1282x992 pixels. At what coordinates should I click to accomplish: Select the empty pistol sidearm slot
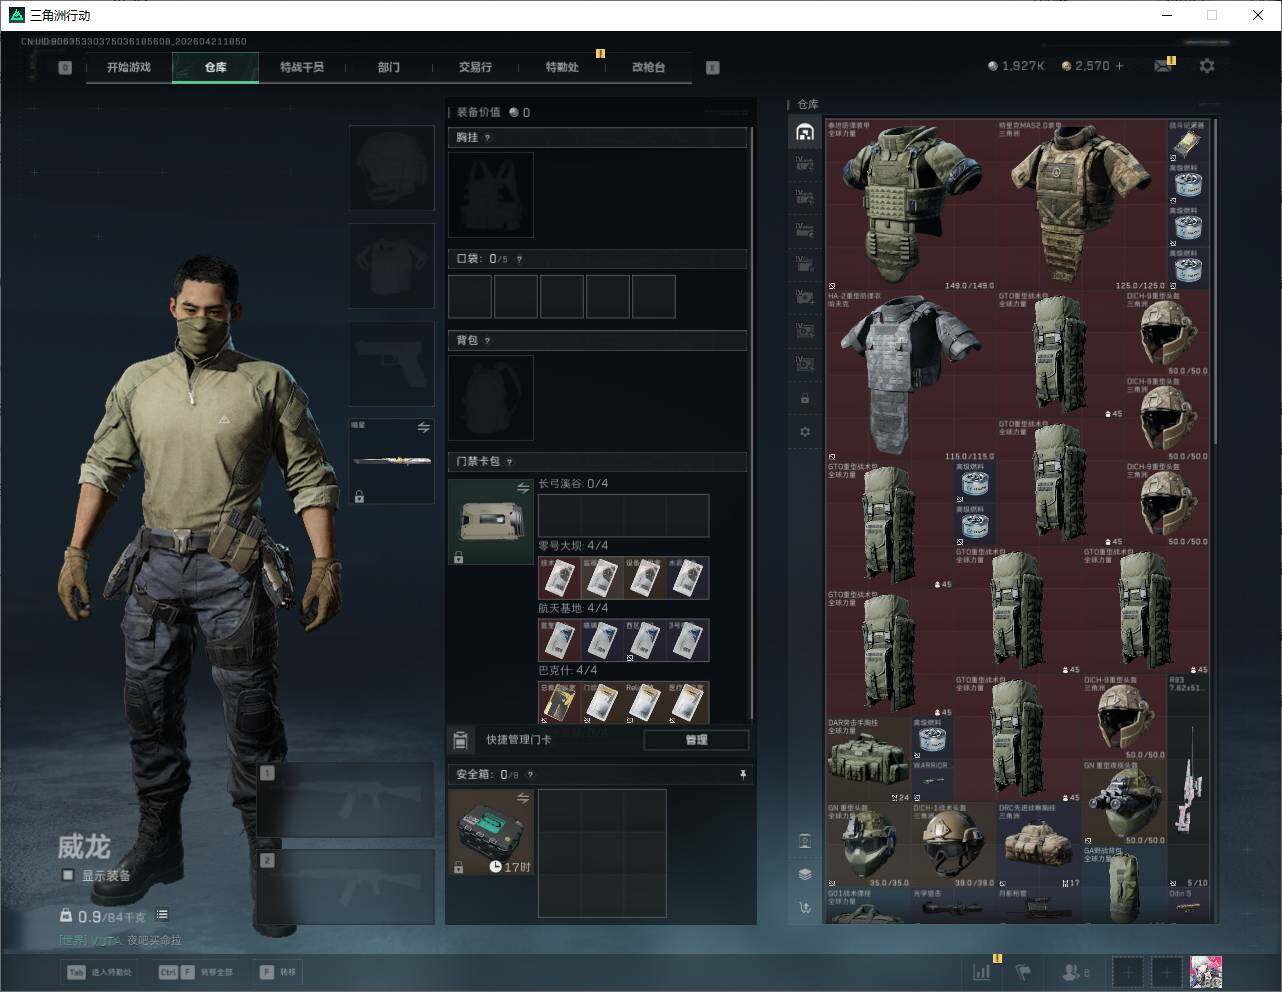coord(392,364)
